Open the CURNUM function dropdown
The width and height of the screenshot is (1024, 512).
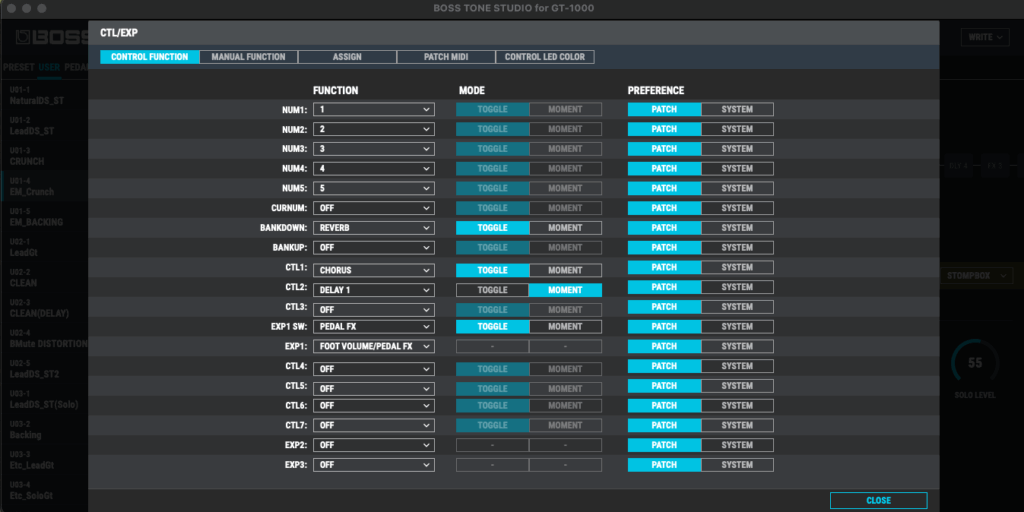[374, 208]
